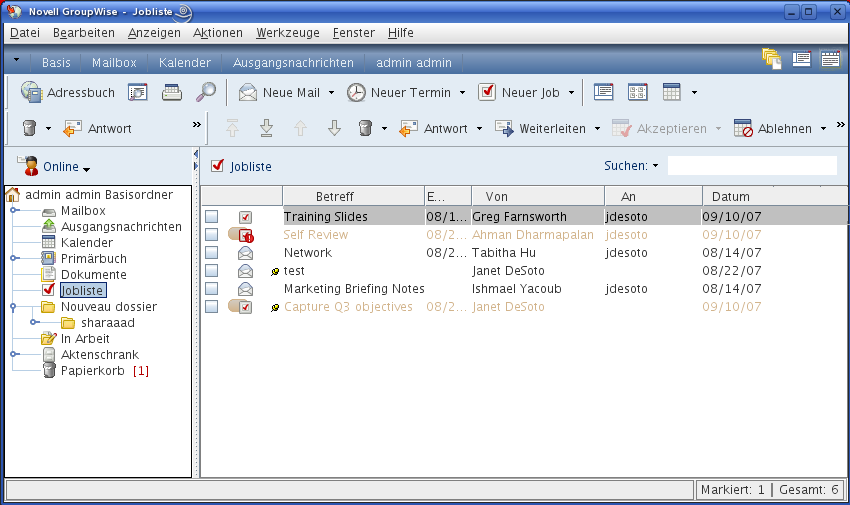Sort by the Datum column header
This screenshot has width=850, height=505.
[x=775, y=196]
